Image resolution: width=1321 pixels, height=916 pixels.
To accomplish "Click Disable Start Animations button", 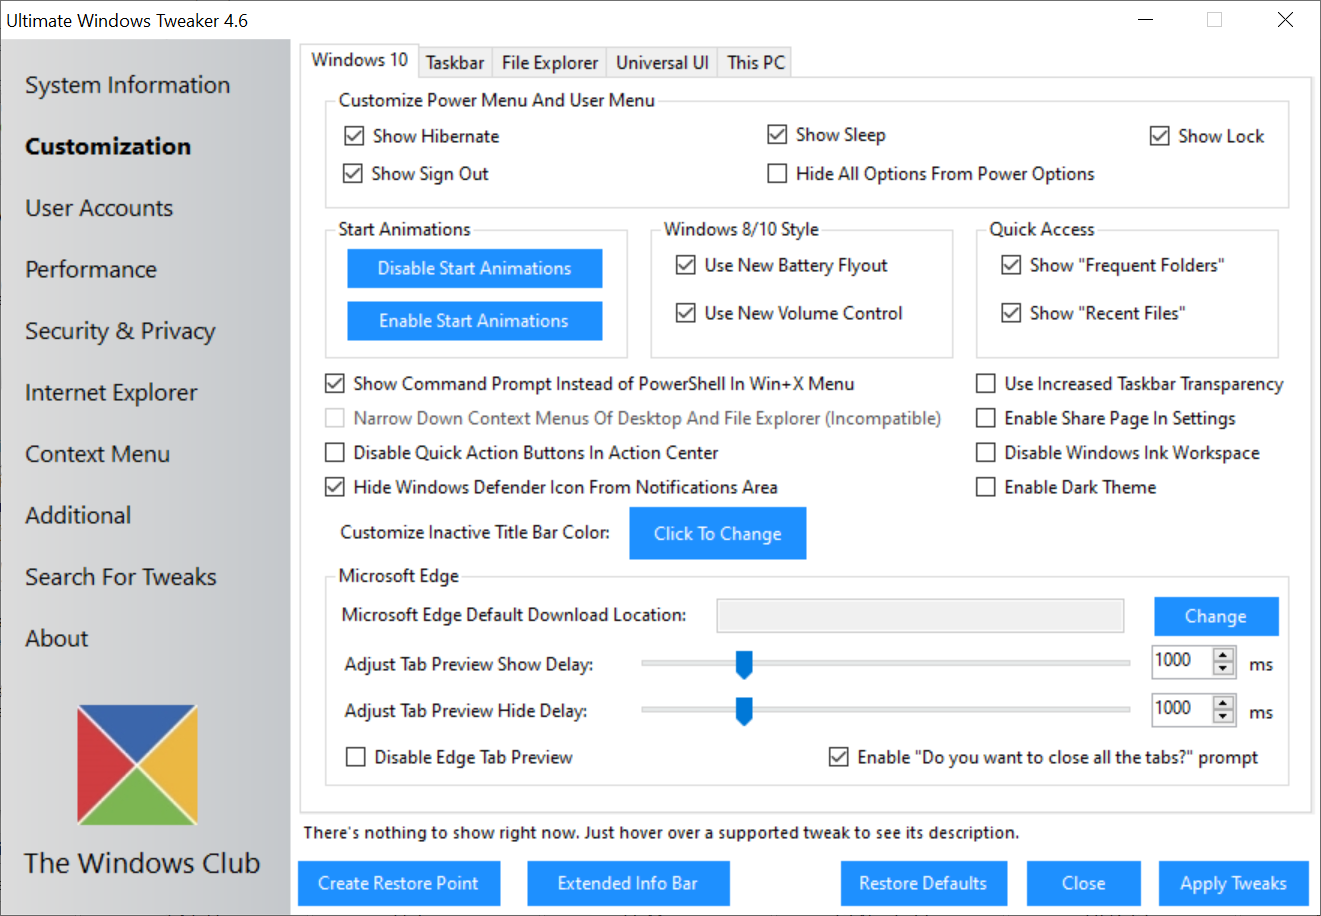I will click(475, 268).
